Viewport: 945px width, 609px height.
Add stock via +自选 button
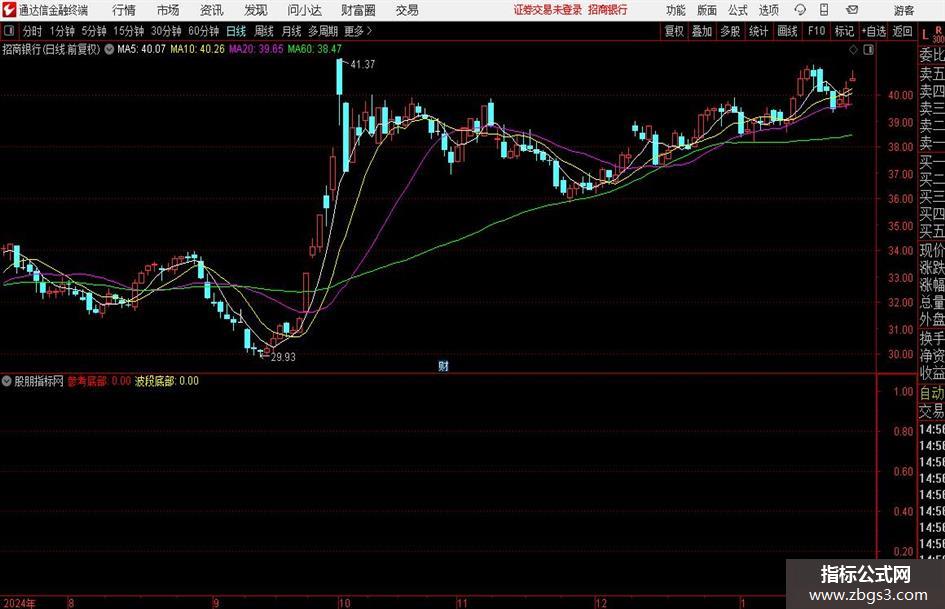tap(874, 31)
